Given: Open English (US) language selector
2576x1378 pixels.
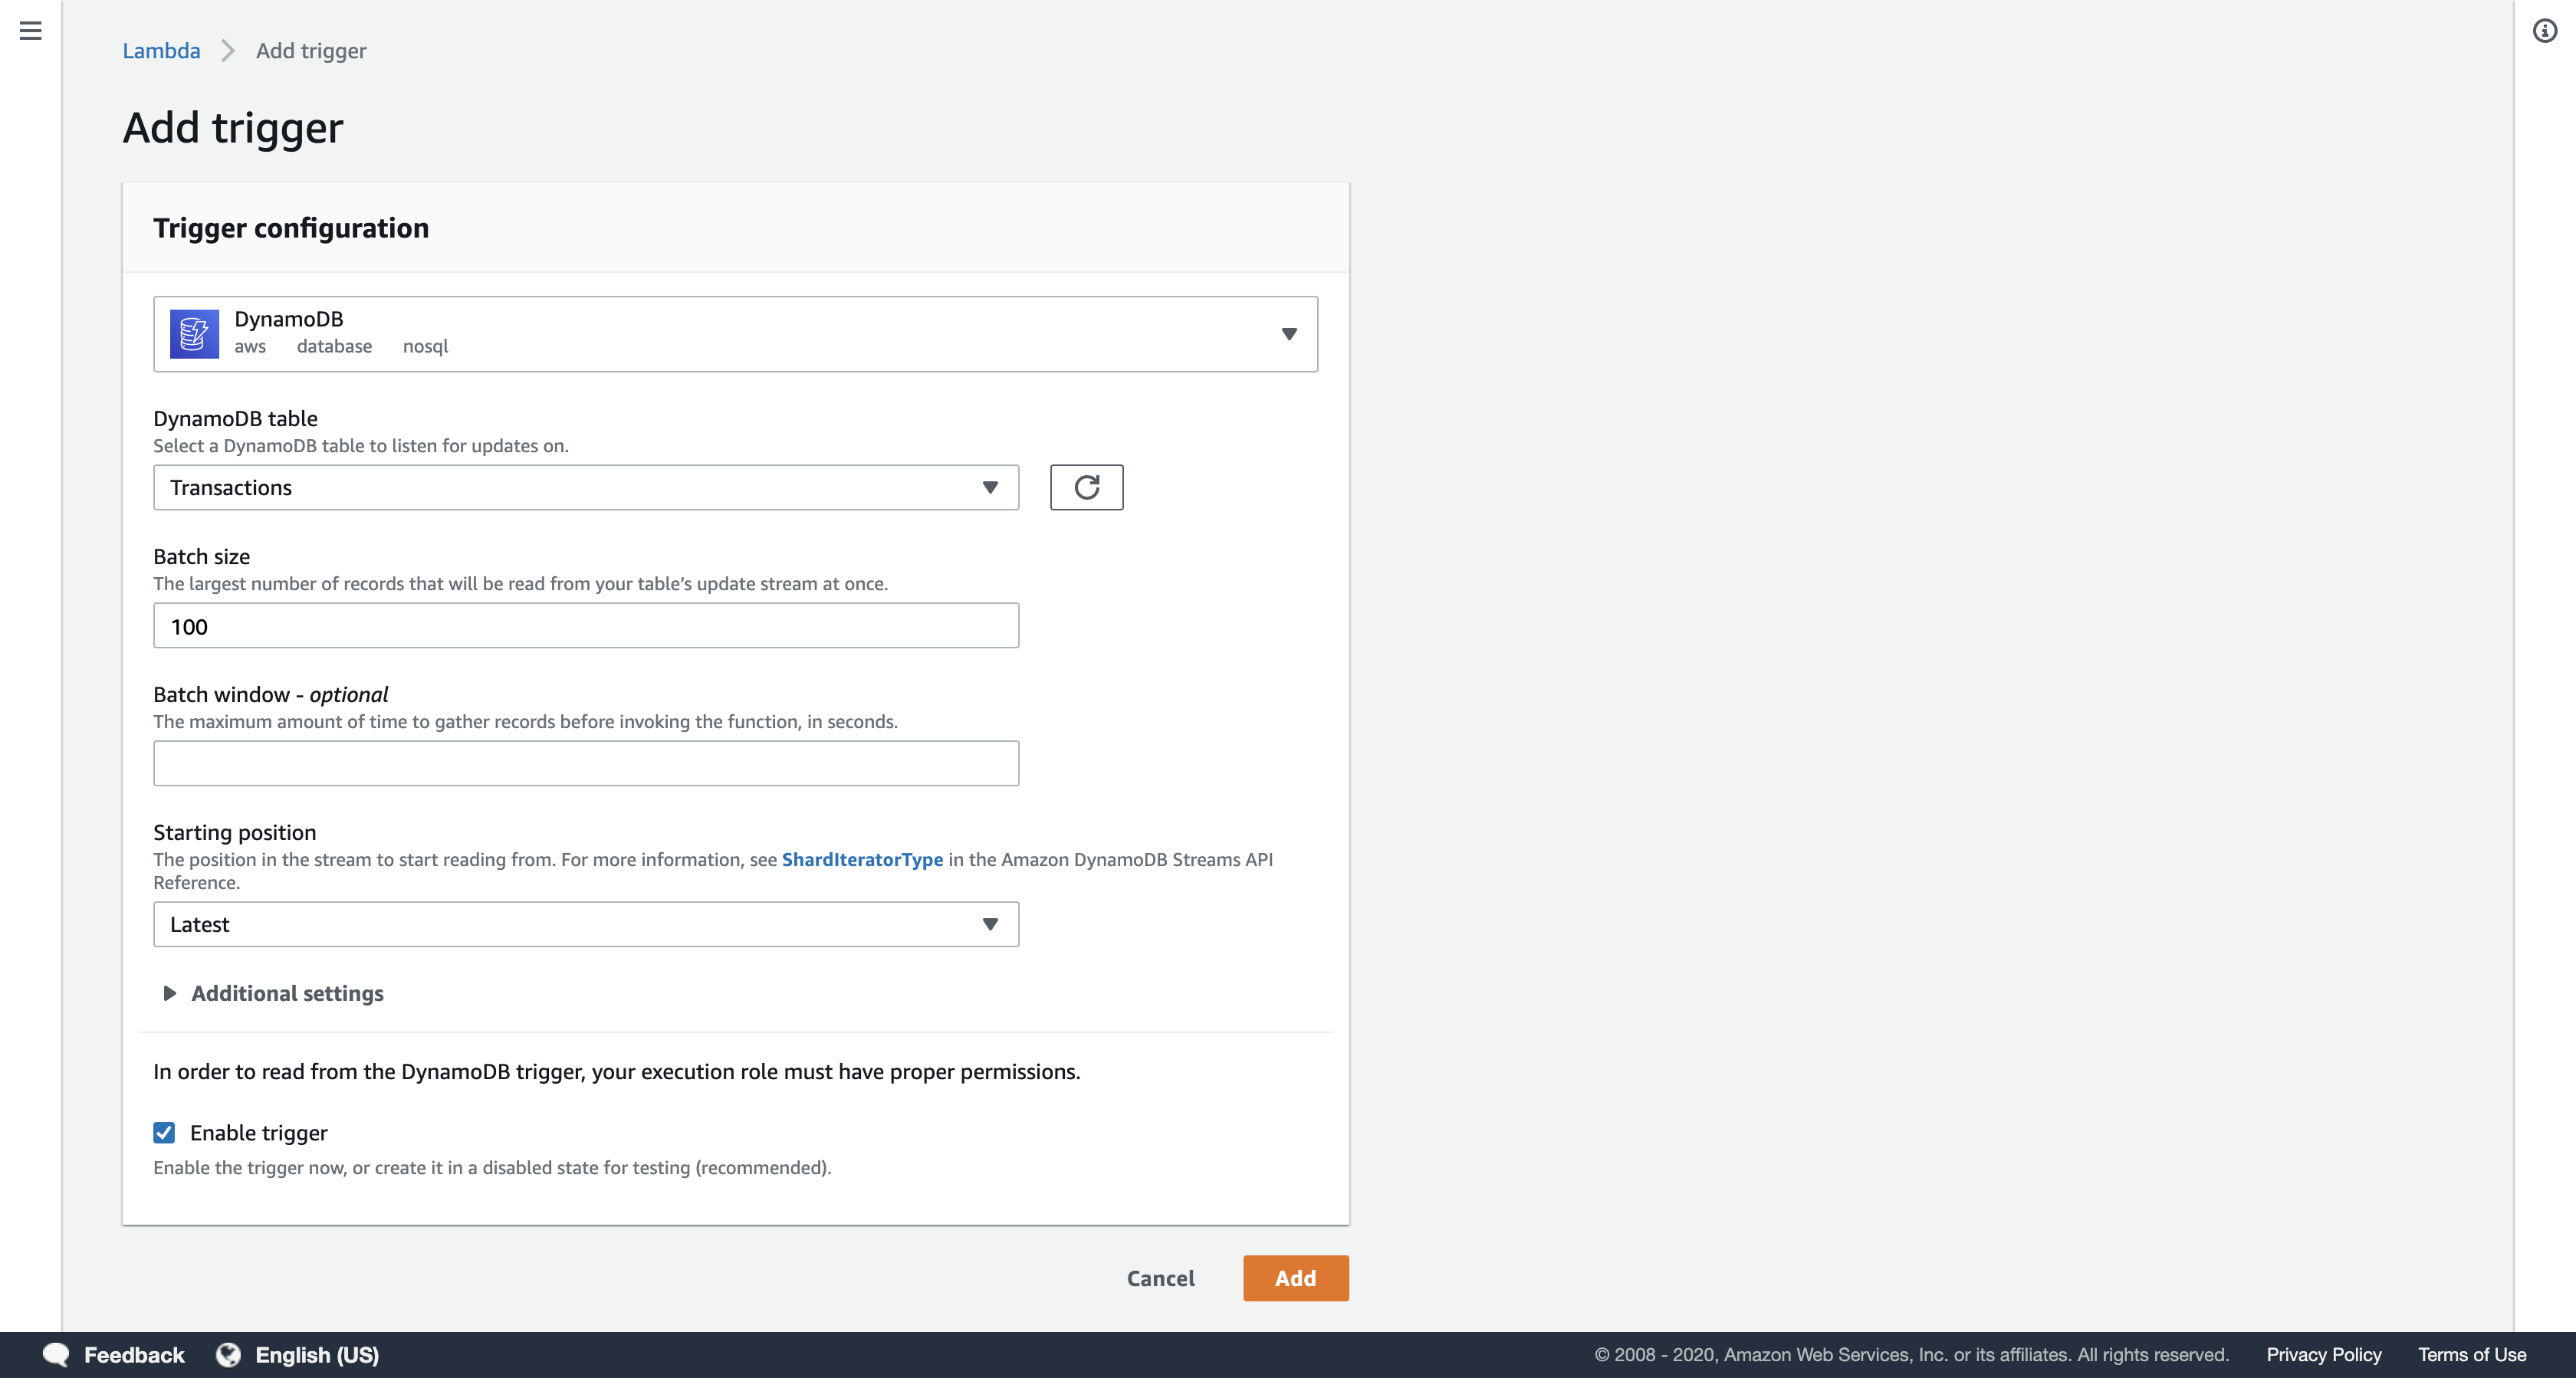Looking at the screenshot, I should [x=316, y=1354].
